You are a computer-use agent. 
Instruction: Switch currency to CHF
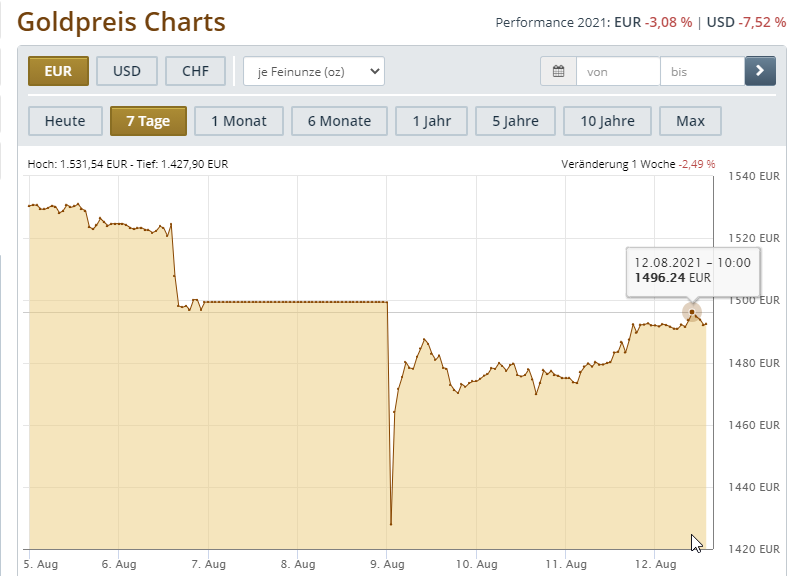(x=196, y=71)
